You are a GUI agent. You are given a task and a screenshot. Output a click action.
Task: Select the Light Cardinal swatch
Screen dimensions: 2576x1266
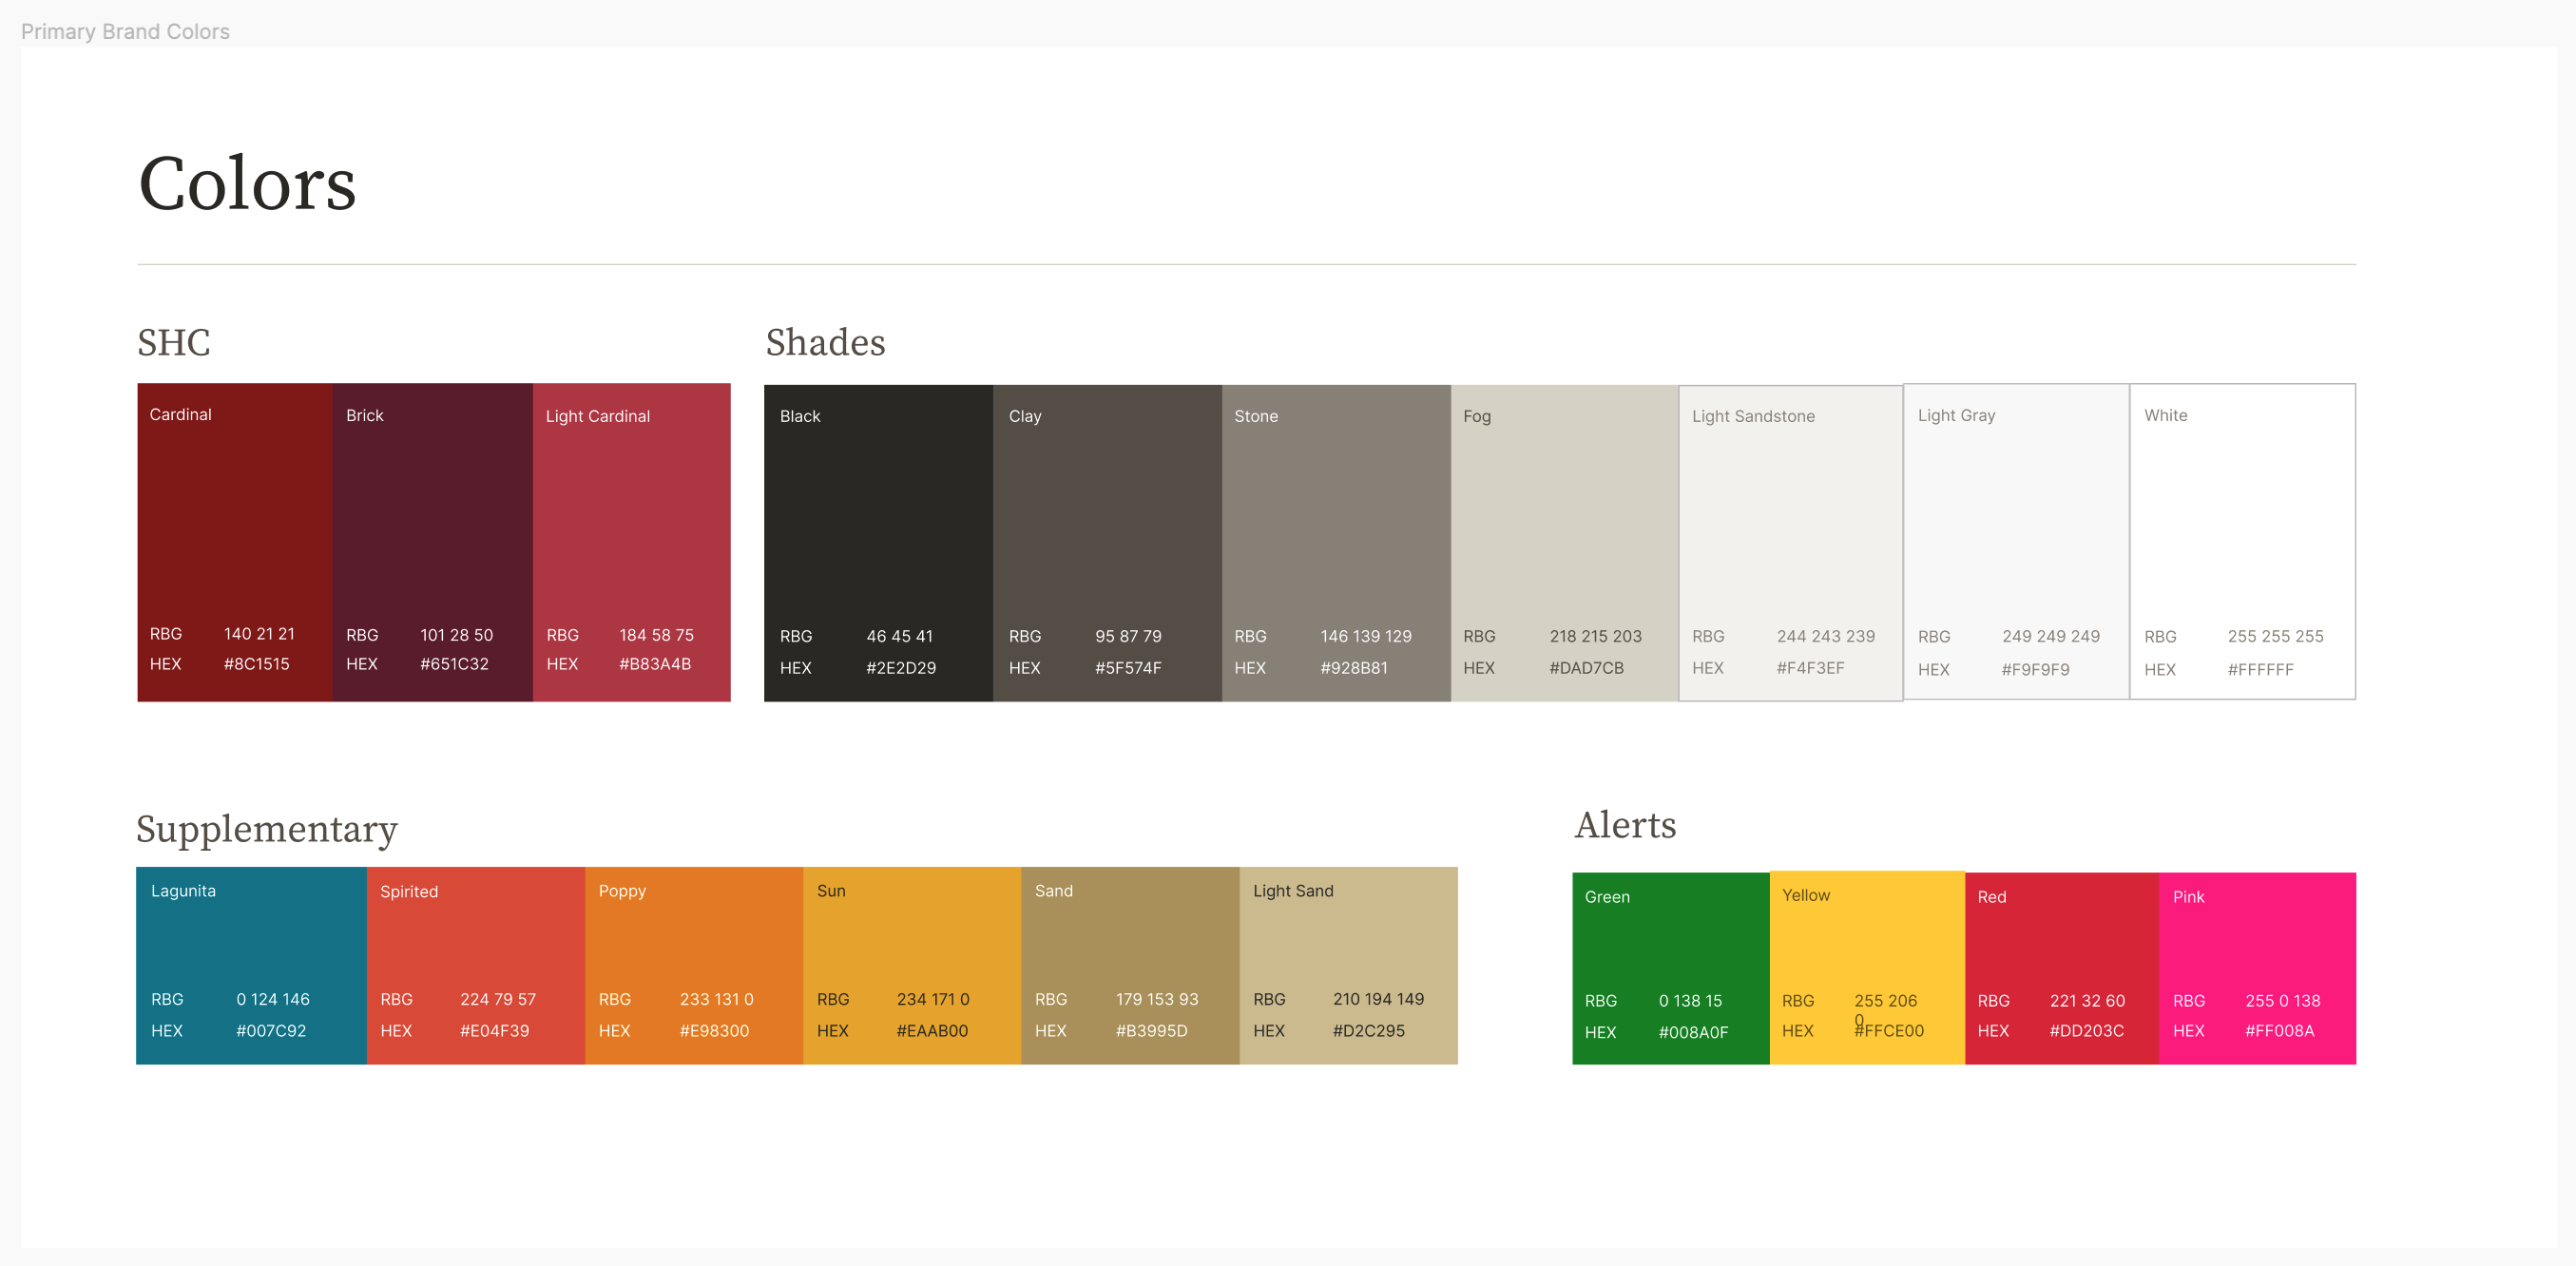632,542
